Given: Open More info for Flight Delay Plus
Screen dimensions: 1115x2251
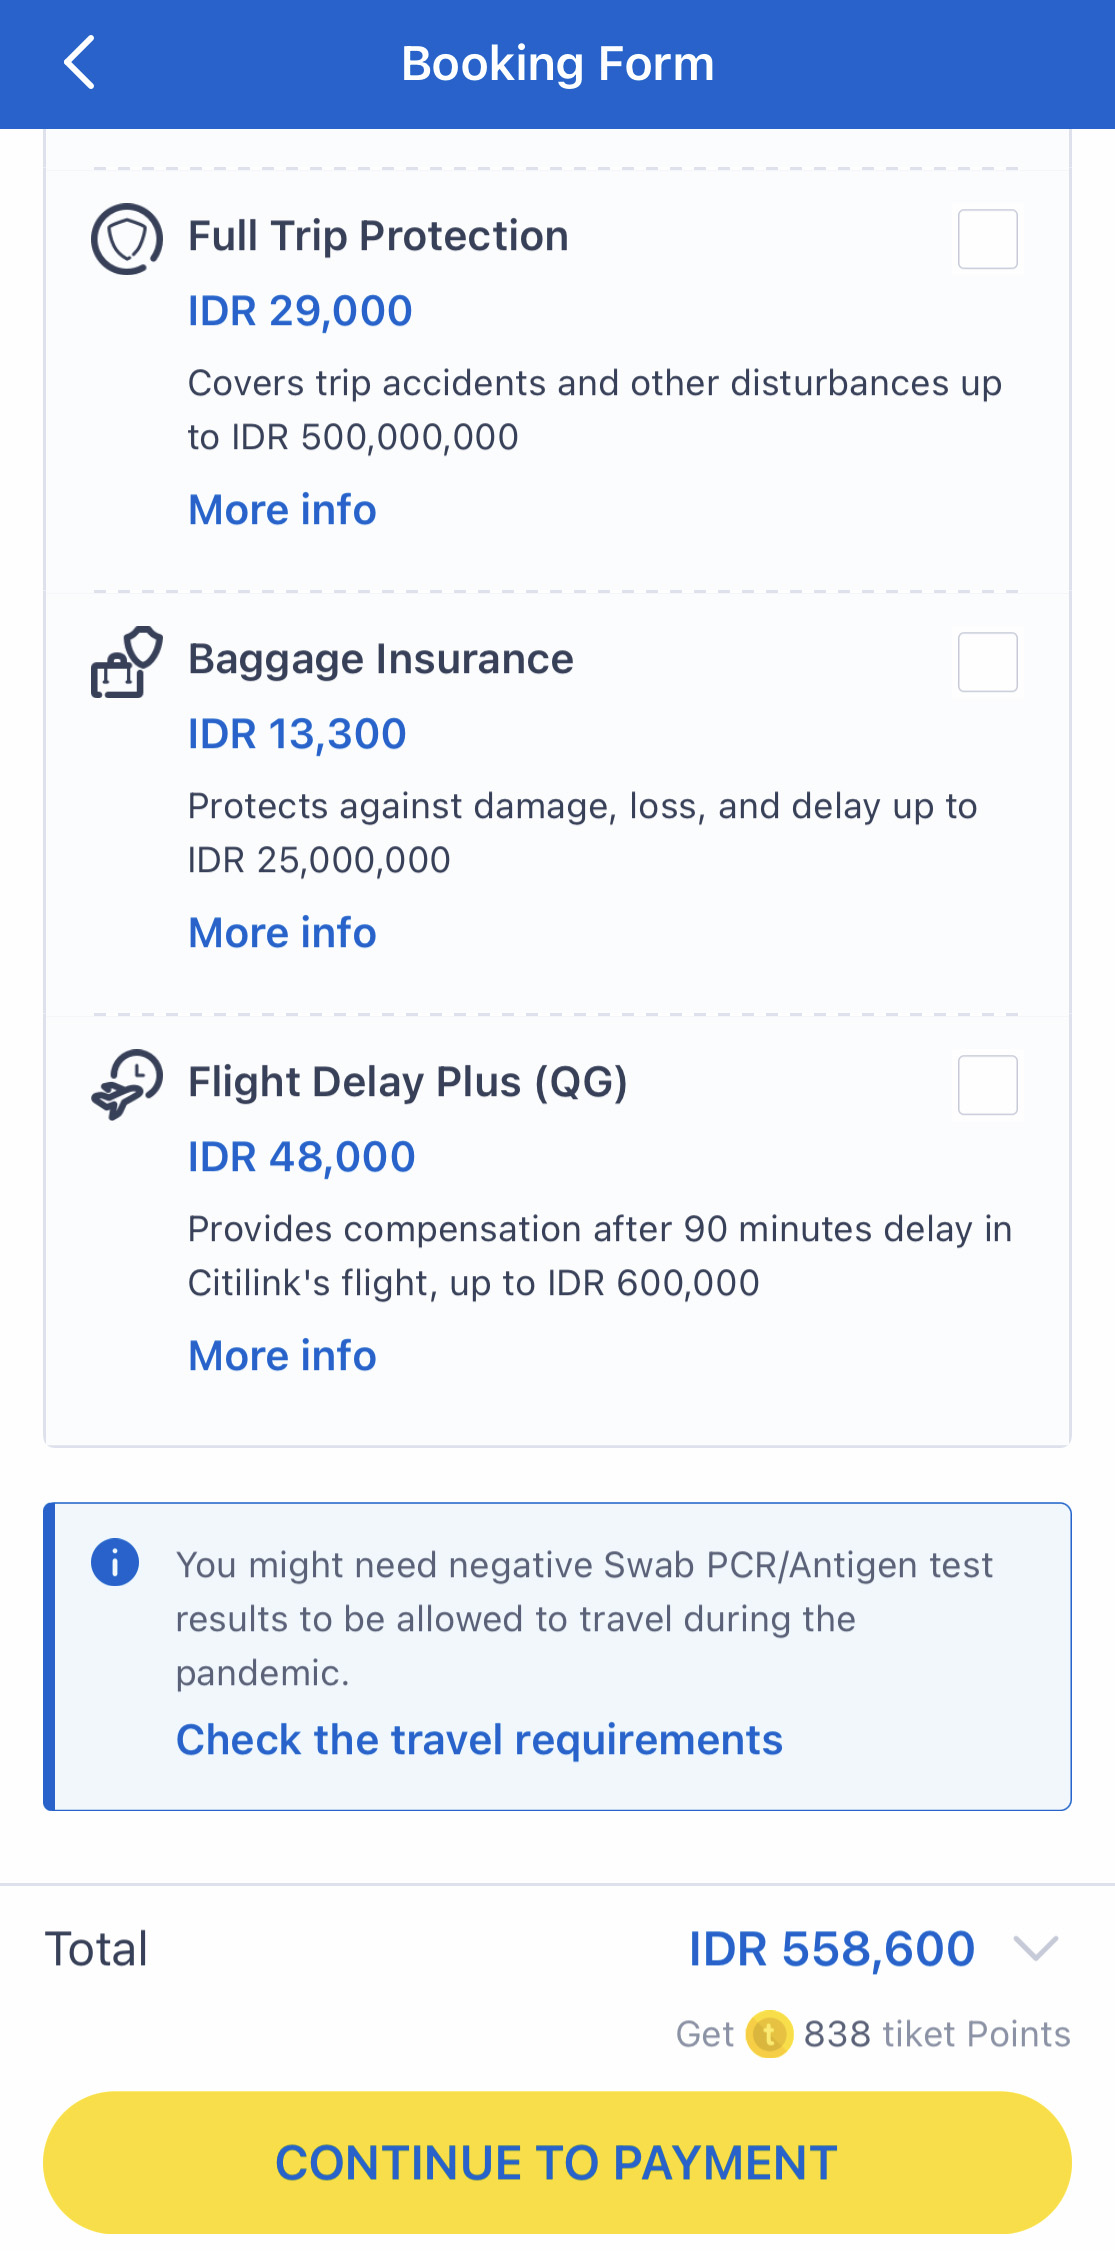Looking at the screenshot, I should (282, 1356).
